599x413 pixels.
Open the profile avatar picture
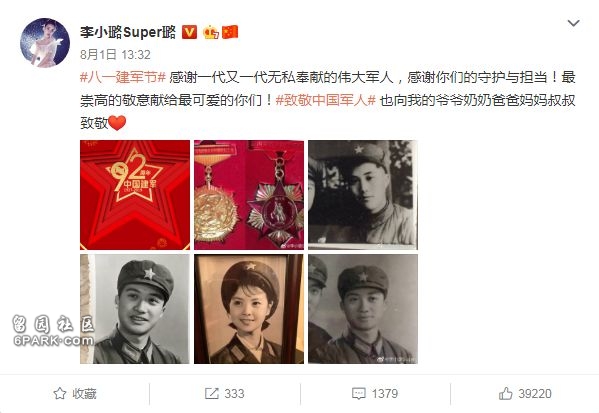(45, 43)
